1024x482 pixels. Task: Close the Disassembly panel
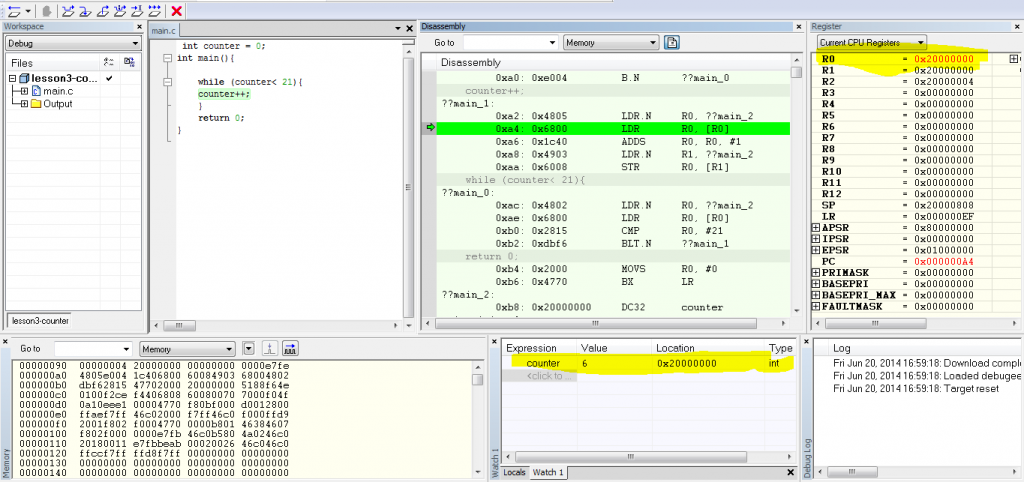[798, 27]
